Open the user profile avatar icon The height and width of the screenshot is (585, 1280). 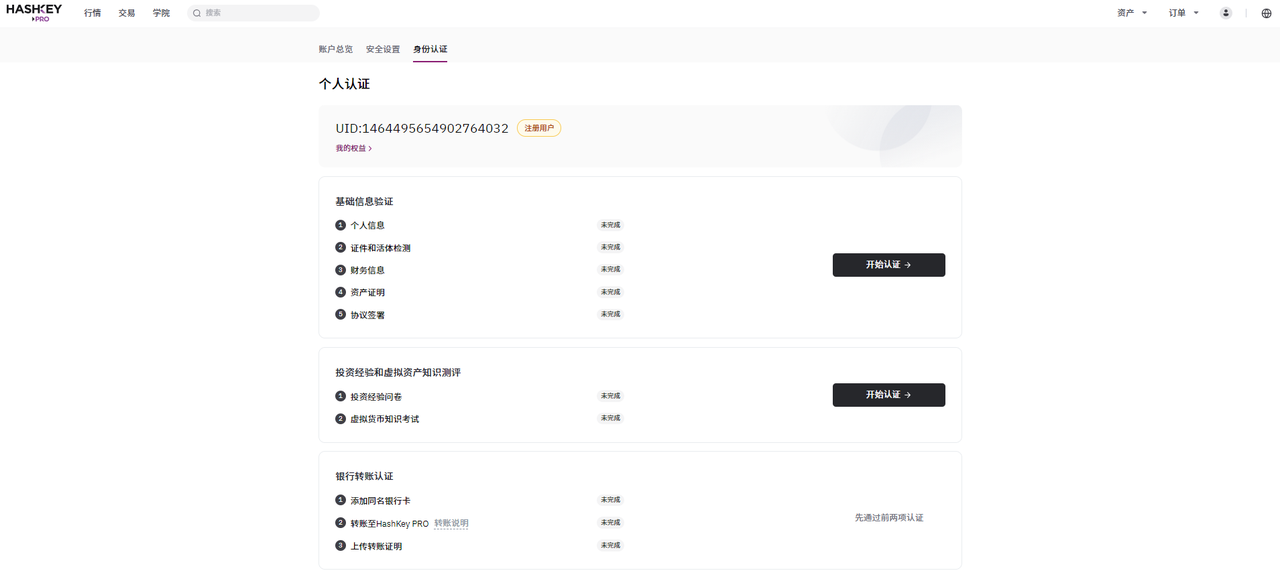pyautogui.click(x=1226, y=13)
